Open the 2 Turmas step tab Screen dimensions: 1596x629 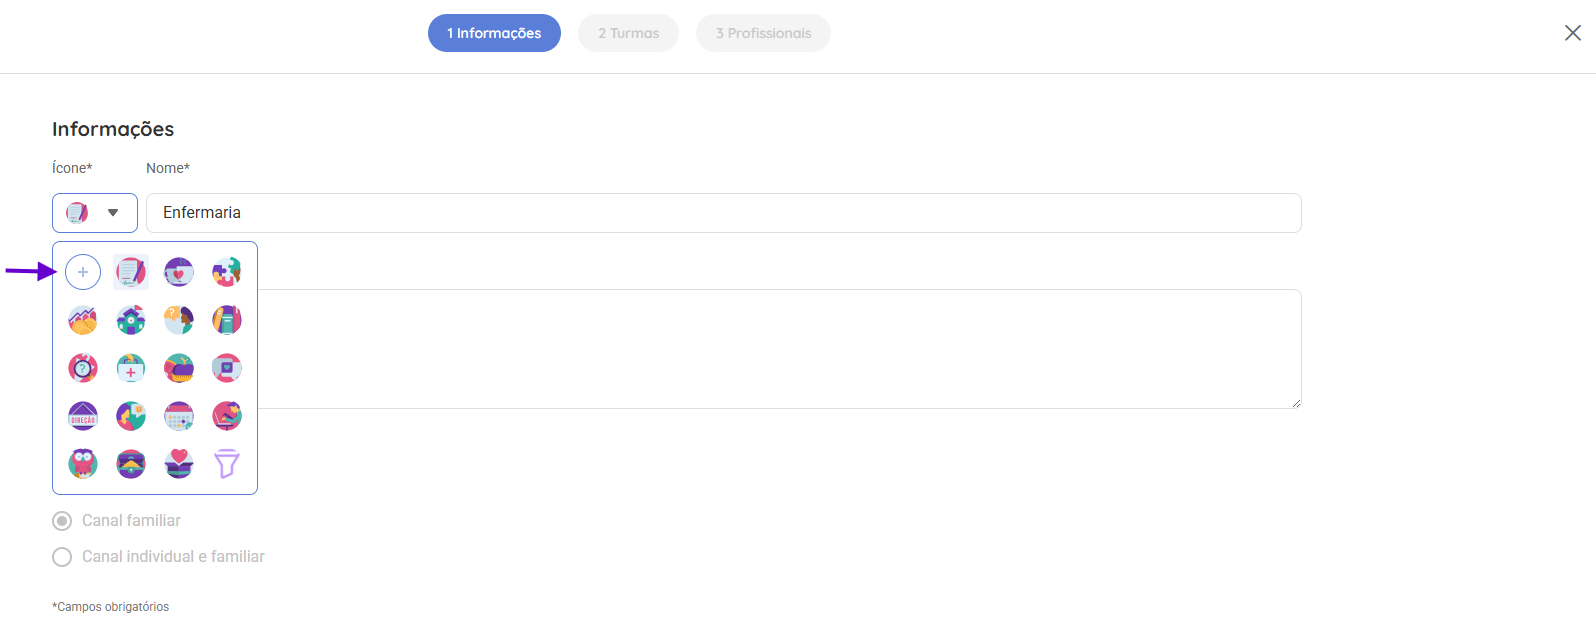pyautogui.click(x=628, y=33)
